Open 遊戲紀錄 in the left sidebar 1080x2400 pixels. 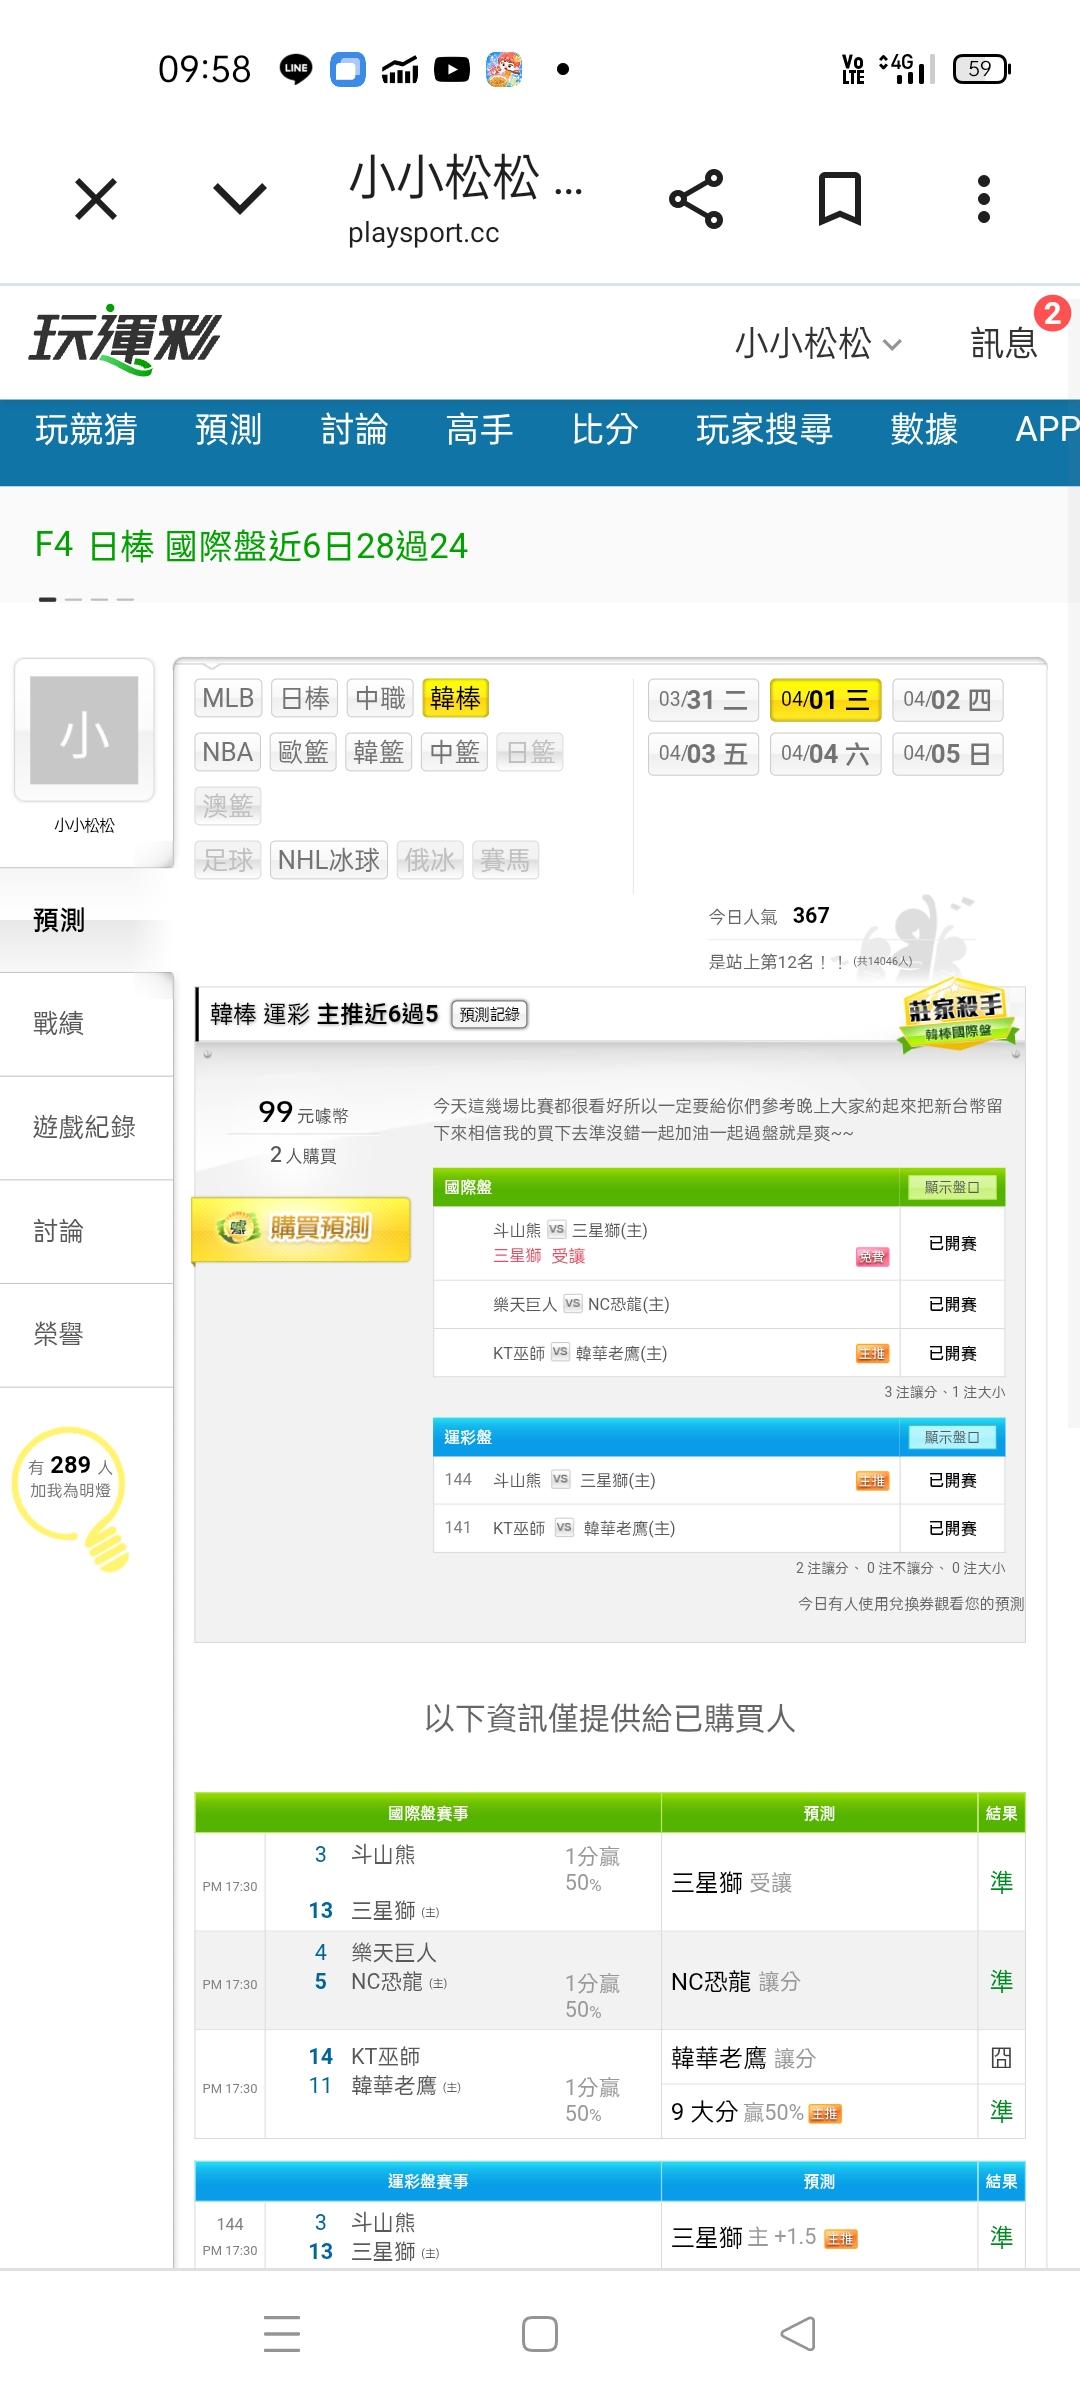pos(86,1128)
